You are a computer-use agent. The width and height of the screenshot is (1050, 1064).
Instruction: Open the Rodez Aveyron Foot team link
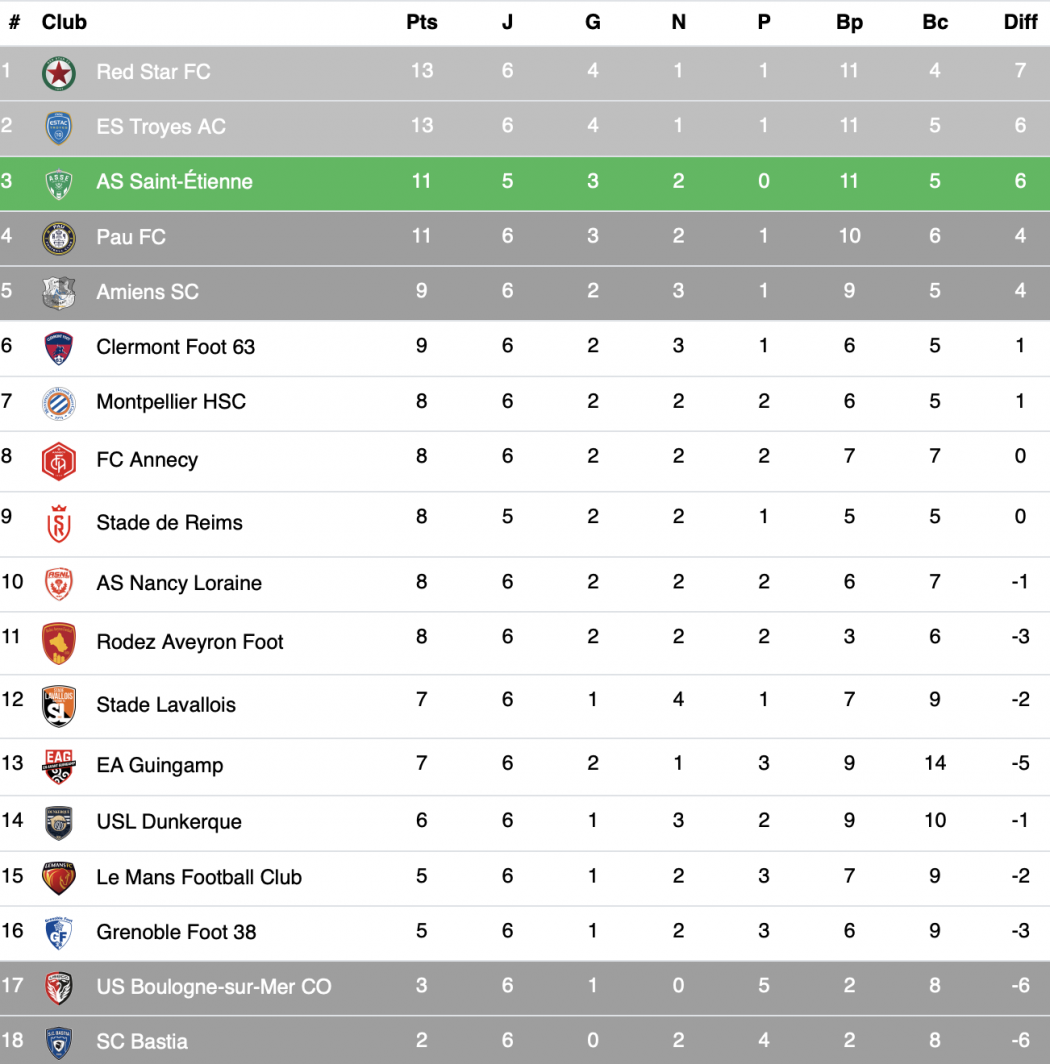(190, 642)
